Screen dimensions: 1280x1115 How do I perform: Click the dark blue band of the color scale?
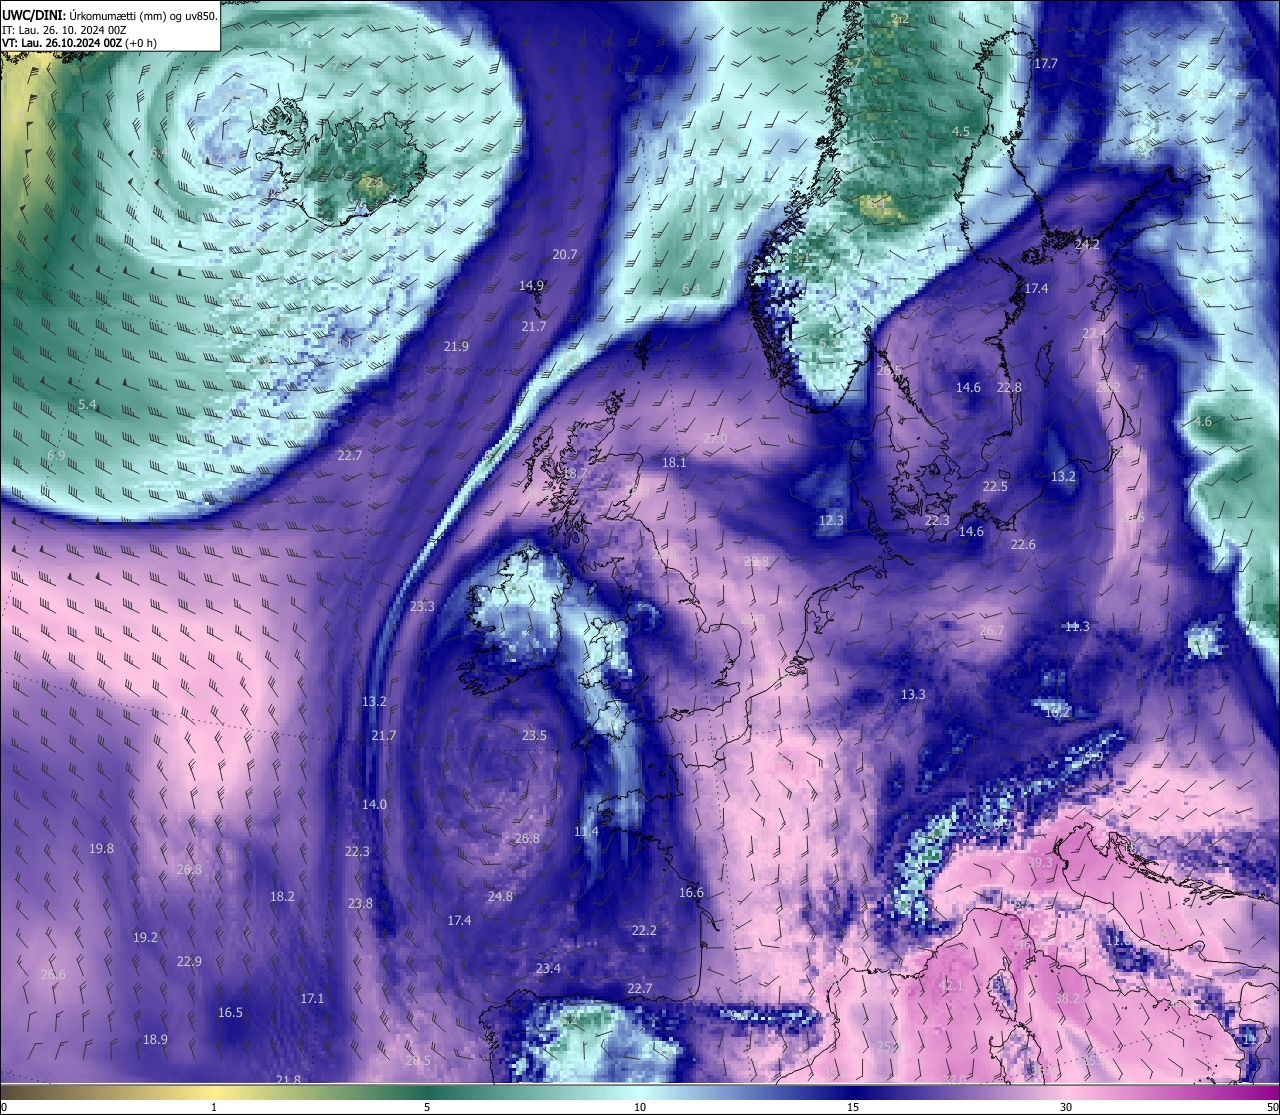tap(853, 1091)
